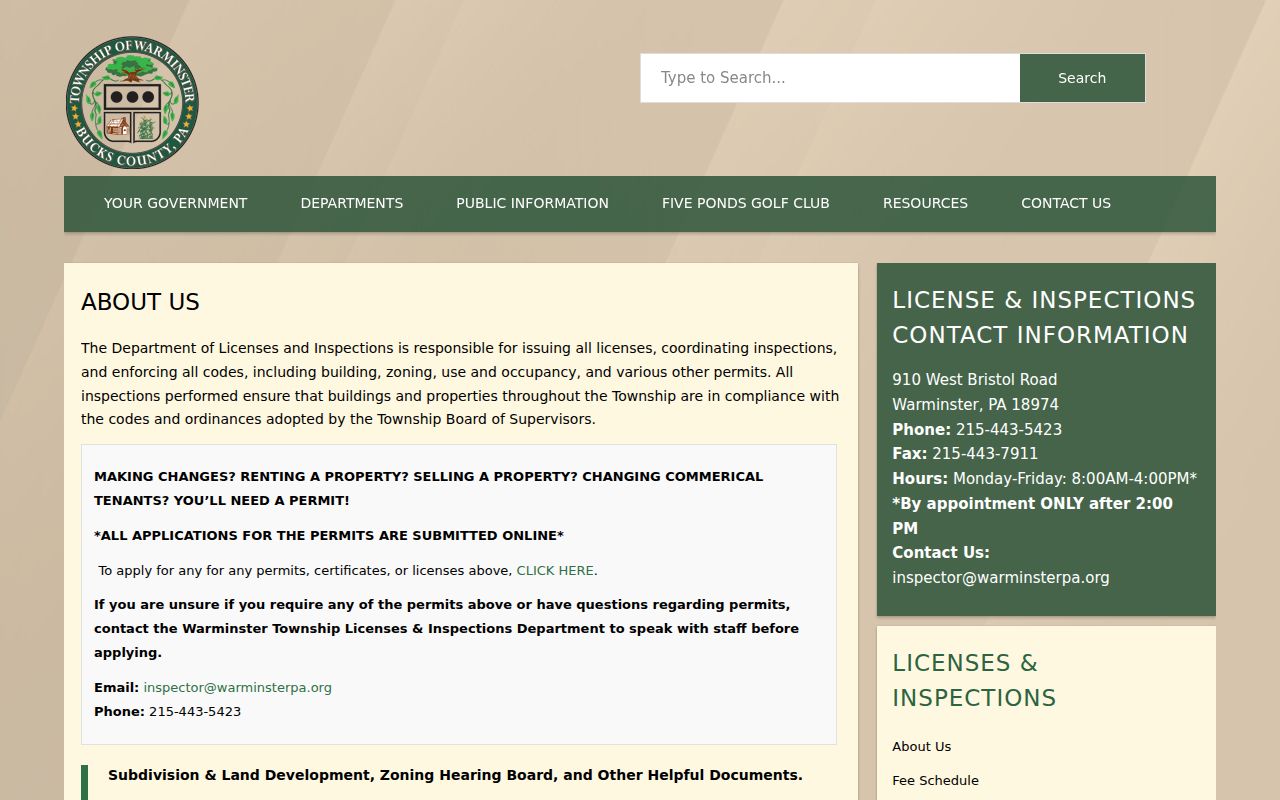Click the fax number 215-443-7911
Viewport: 1280px width, 800px height.
pyautogui.click(x=985, y=454)
